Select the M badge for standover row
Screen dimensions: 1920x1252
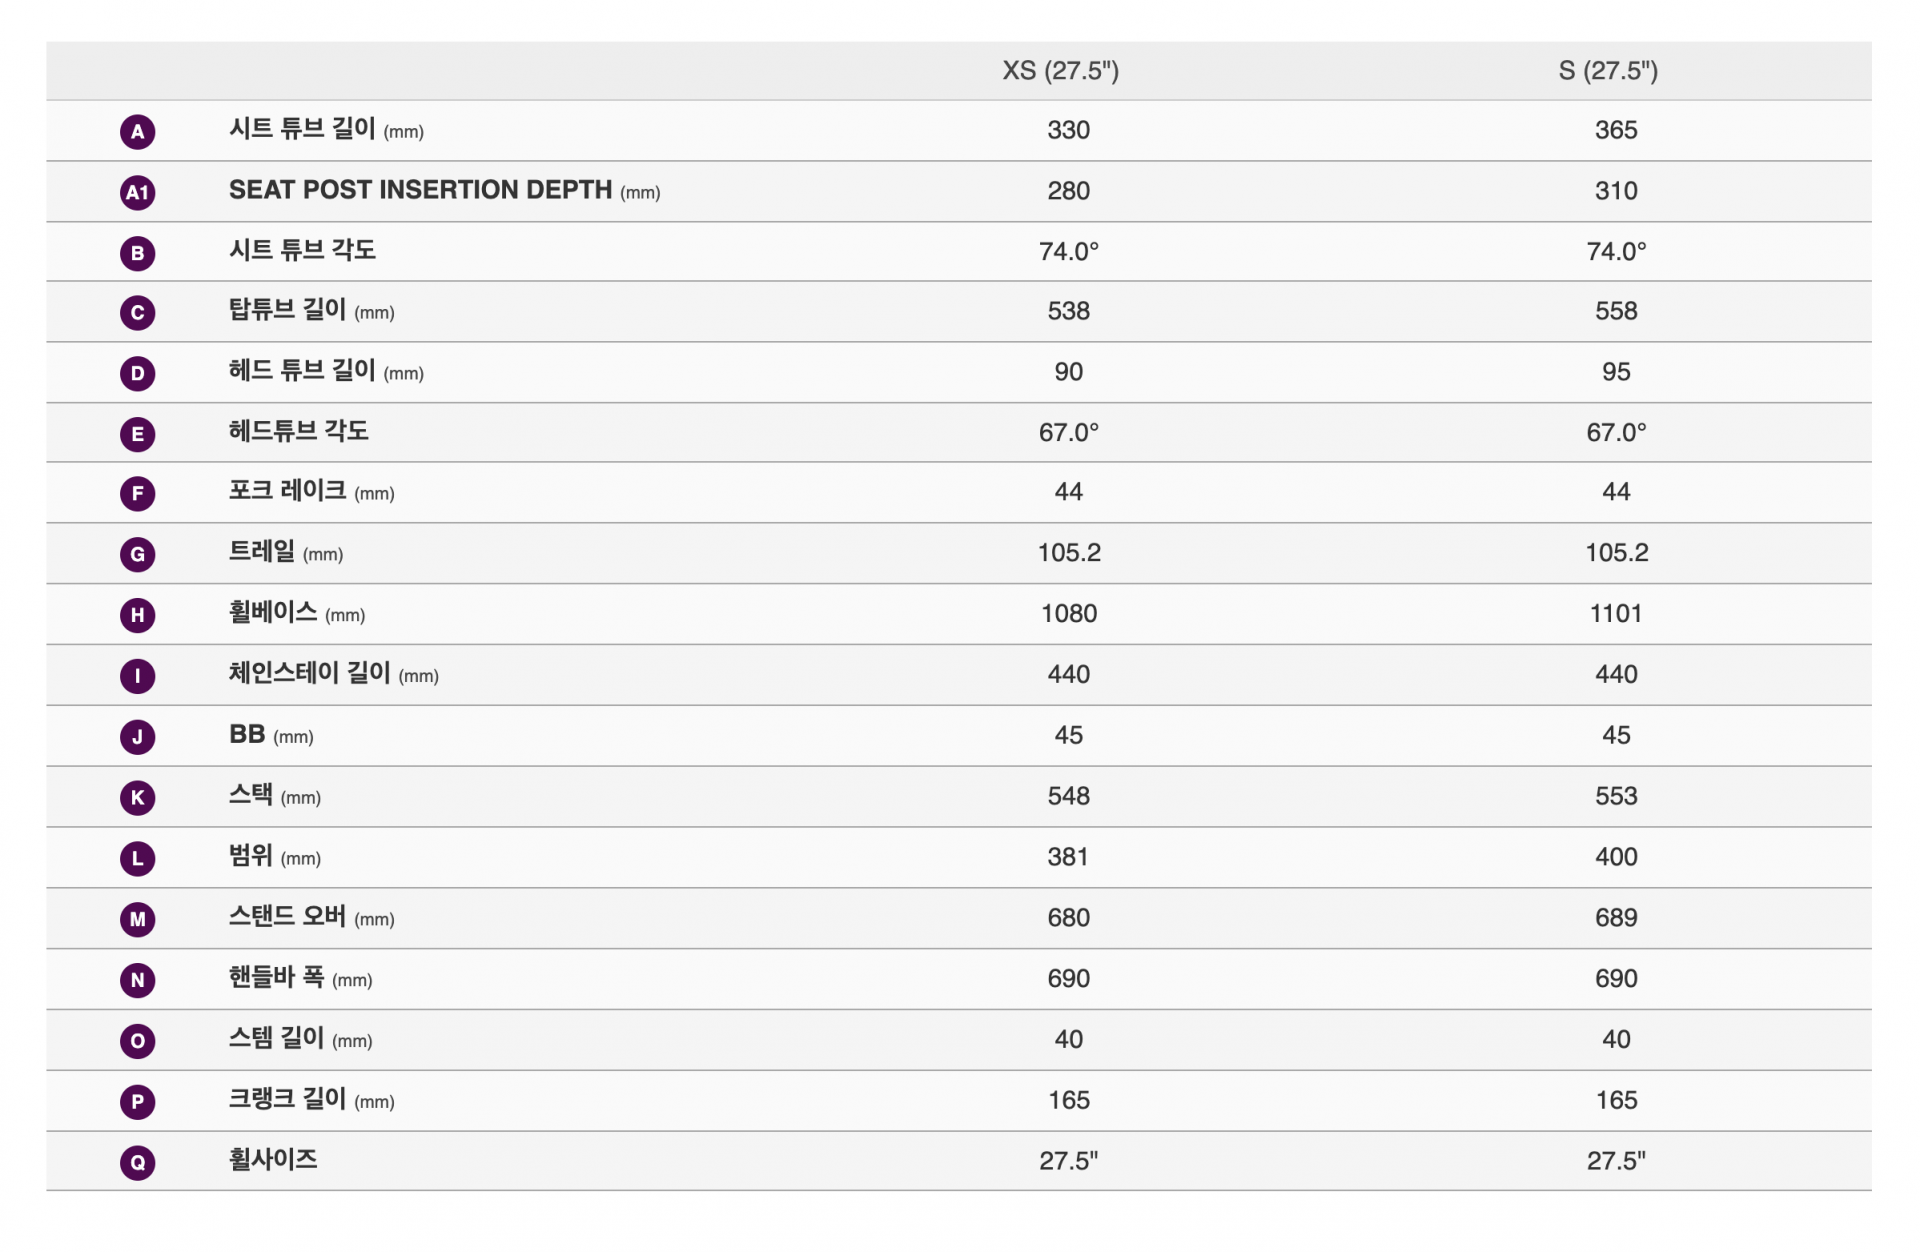pyautogui.click(x=137, y=919)
